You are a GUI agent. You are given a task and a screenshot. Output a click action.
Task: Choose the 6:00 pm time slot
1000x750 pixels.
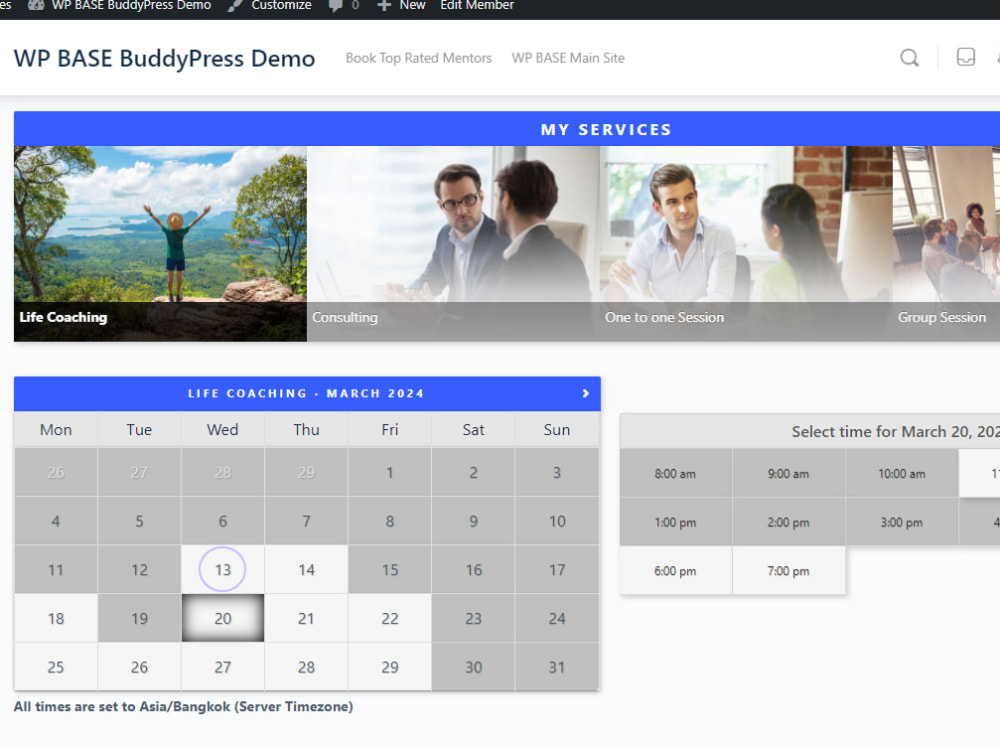[675, 571]
